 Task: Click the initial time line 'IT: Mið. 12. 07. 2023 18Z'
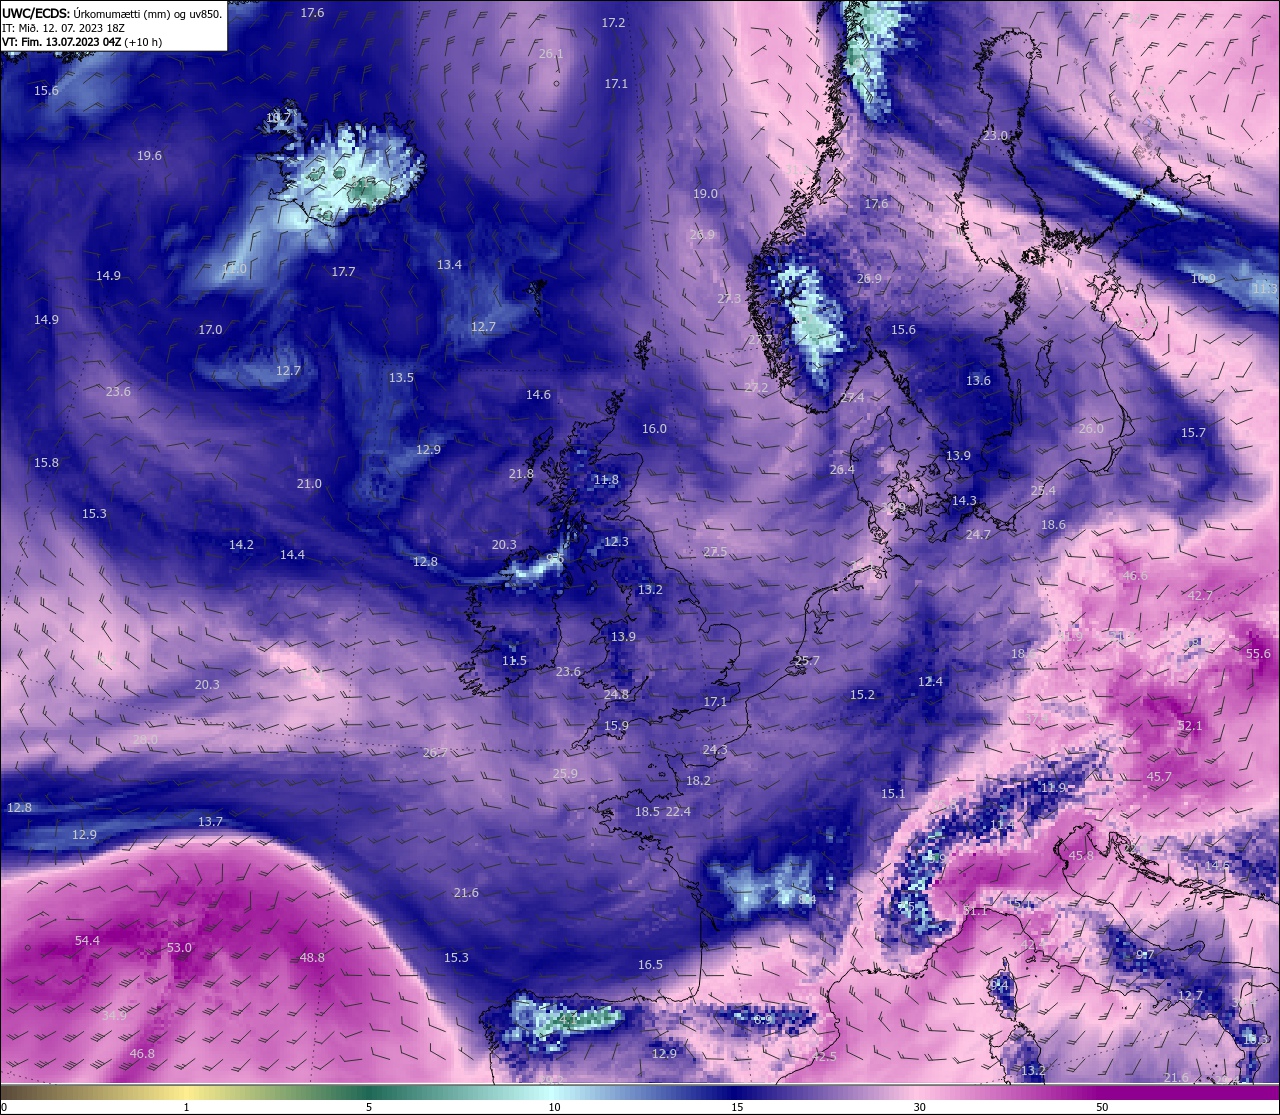pyautogui.click(x=65, y=28)
